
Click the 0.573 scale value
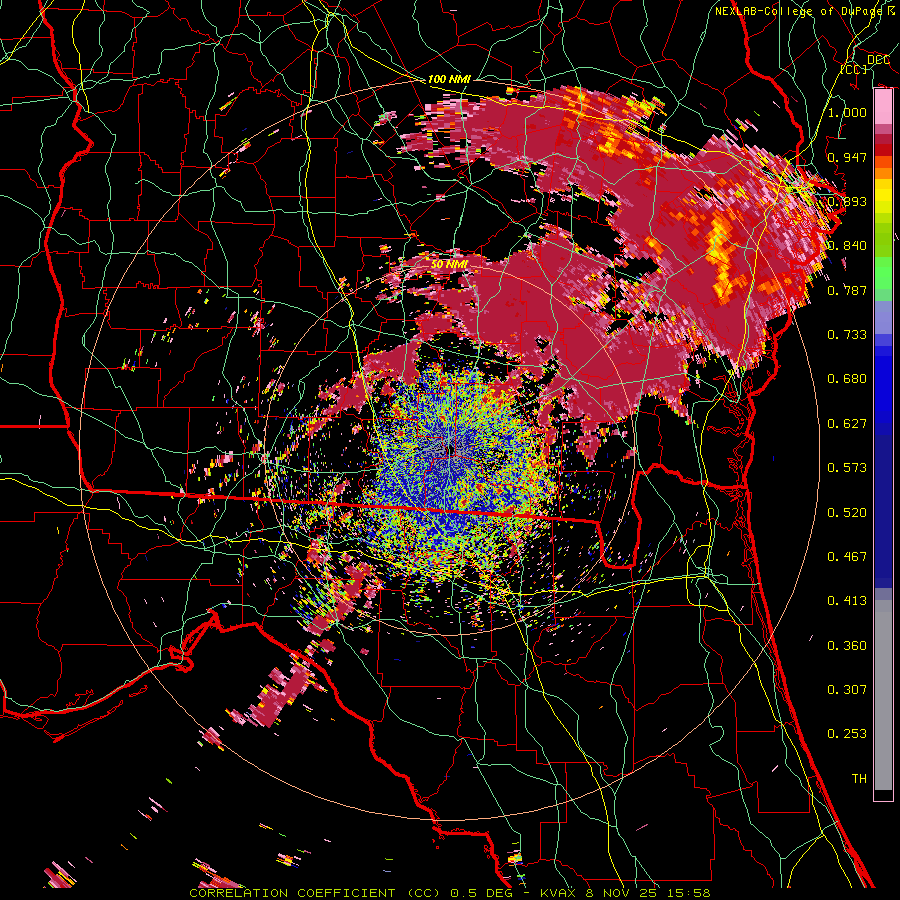[847, 468]
